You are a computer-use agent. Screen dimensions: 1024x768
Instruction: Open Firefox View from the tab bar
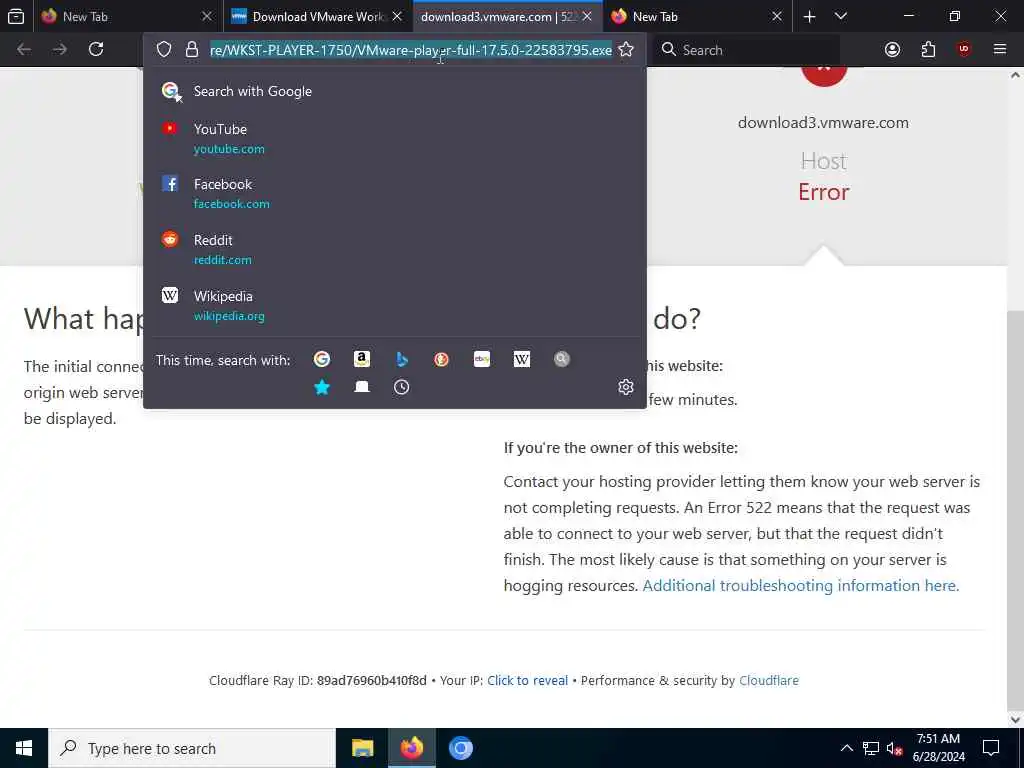tap(16, 16)
